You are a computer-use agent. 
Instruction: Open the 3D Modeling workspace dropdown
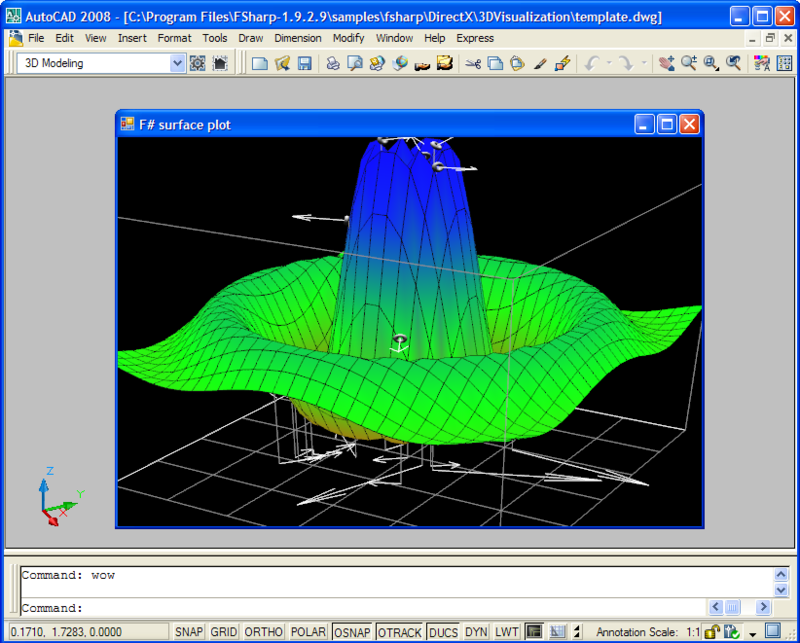click(x=178, y=63)
